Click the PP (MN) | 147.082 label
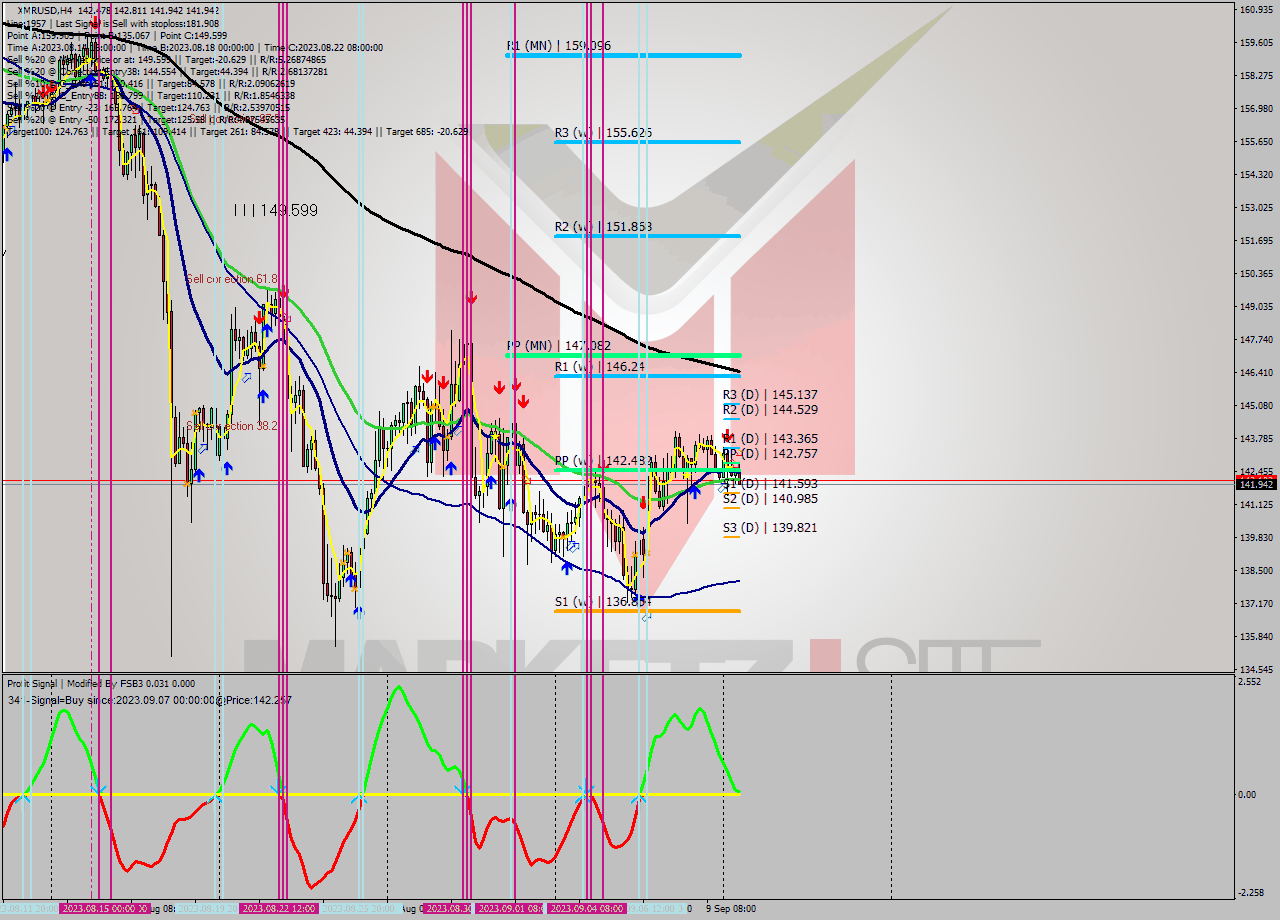 coord(558,345)
